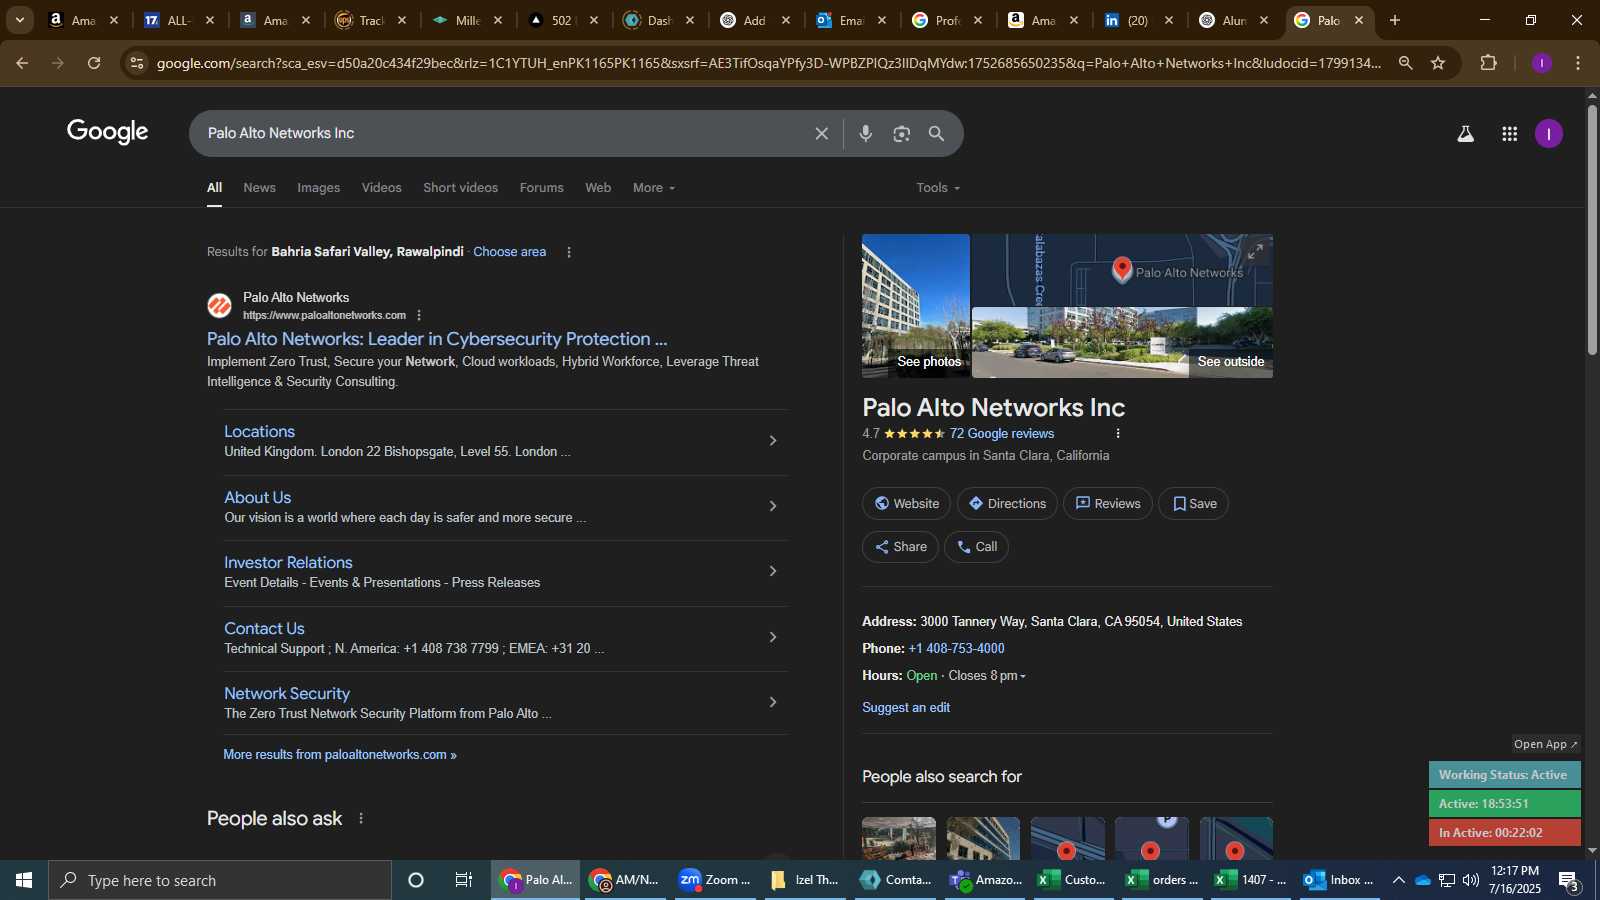Click Choose area link
This screenshot has width=1600, height=900.
click(509, 252)
